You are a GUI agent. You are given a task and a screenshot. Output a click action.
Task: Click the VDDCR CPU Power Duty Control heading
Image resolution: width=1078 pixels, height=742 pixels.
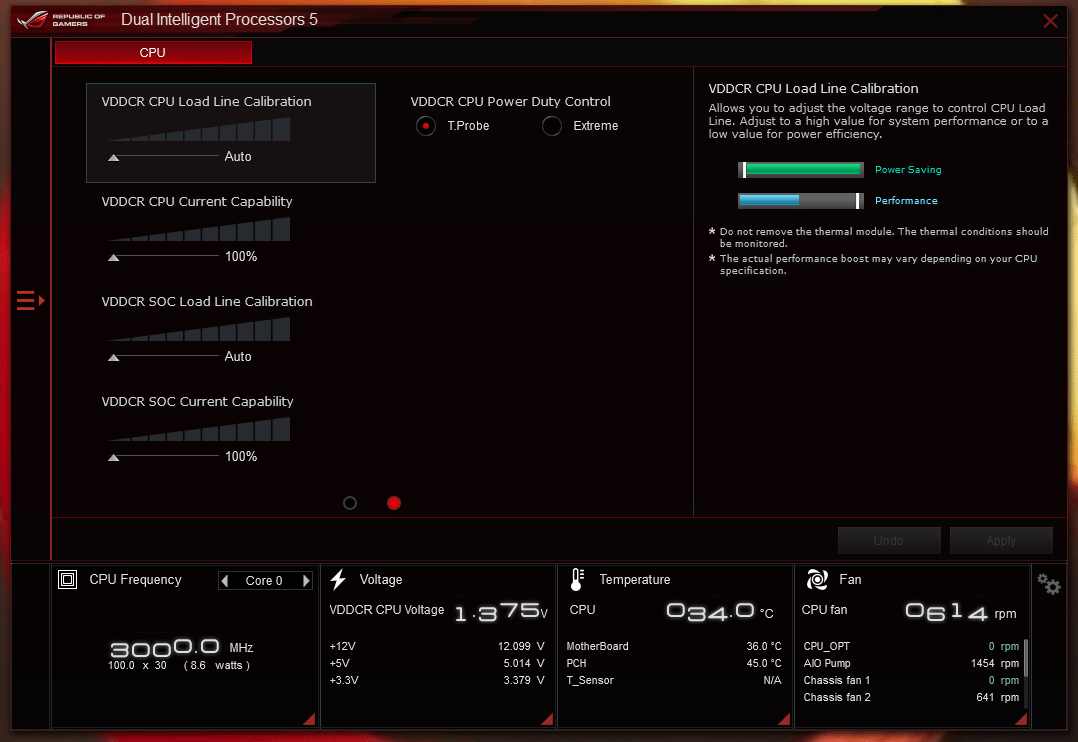coord(510,102)
